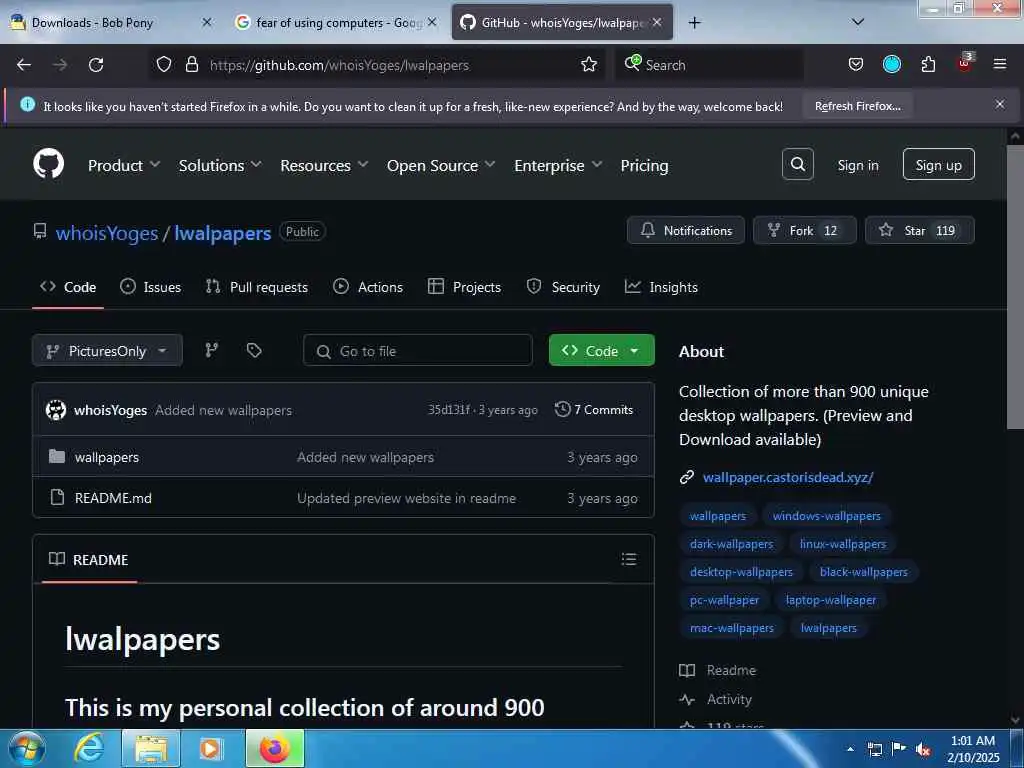The image size is (1024, 768).
Task: Click the Notifications button
Action: [686, 231]
